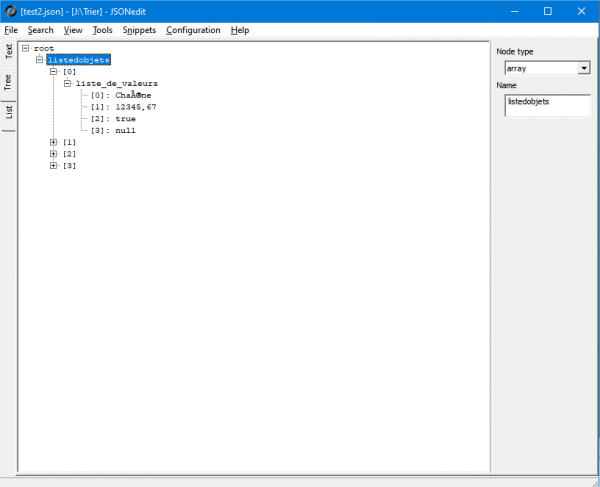The image size is (600, 487).
Task: Collapse the root node
Action: tap(26, 48)
